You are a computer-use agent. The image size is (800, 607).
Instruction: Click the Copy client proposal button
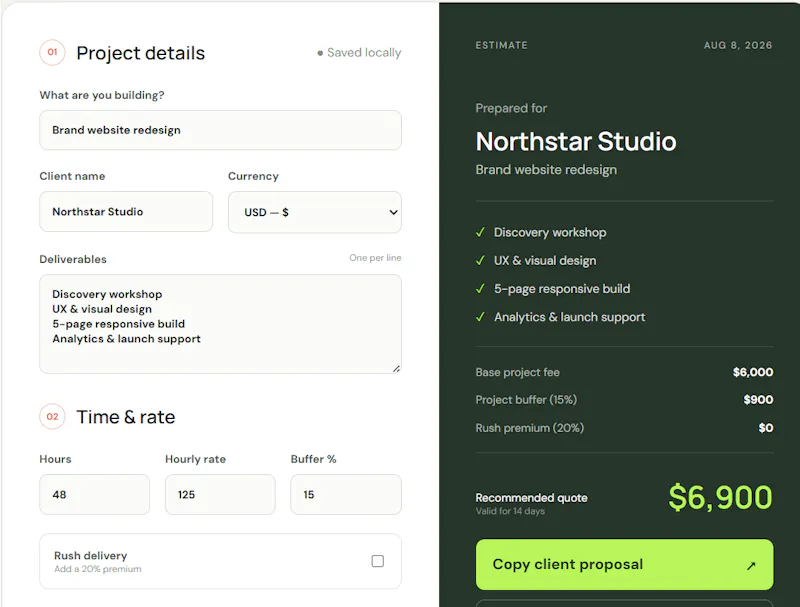pos(624,565)
